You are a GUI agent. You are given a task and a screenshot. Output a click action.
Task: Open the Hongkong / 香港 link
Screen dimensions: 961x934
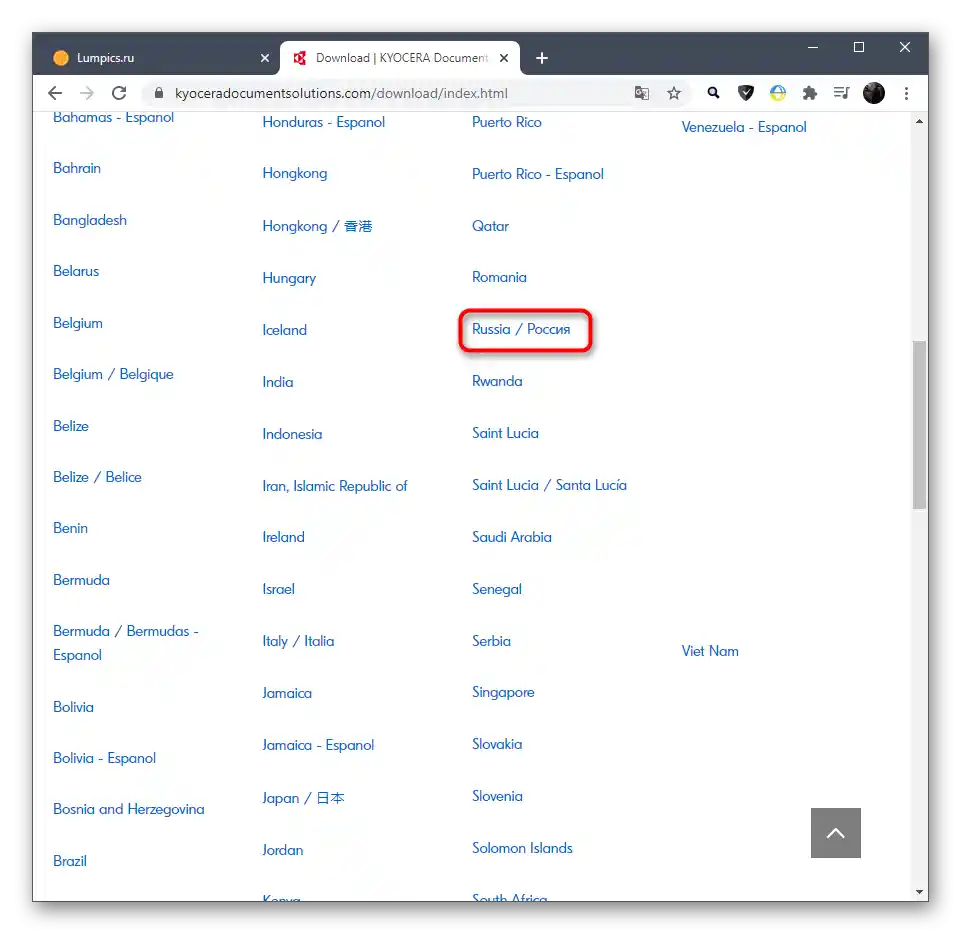(x=317, y=226)
